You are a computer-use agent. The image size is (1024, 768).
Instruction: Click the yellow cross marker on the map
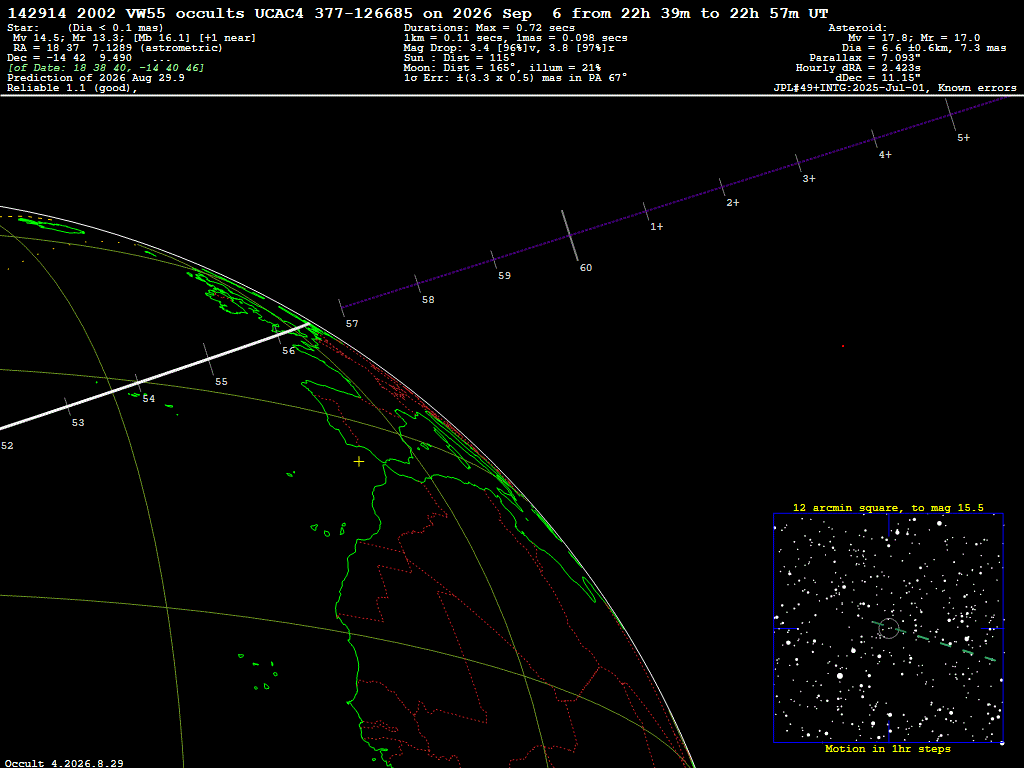coord(359,462)
